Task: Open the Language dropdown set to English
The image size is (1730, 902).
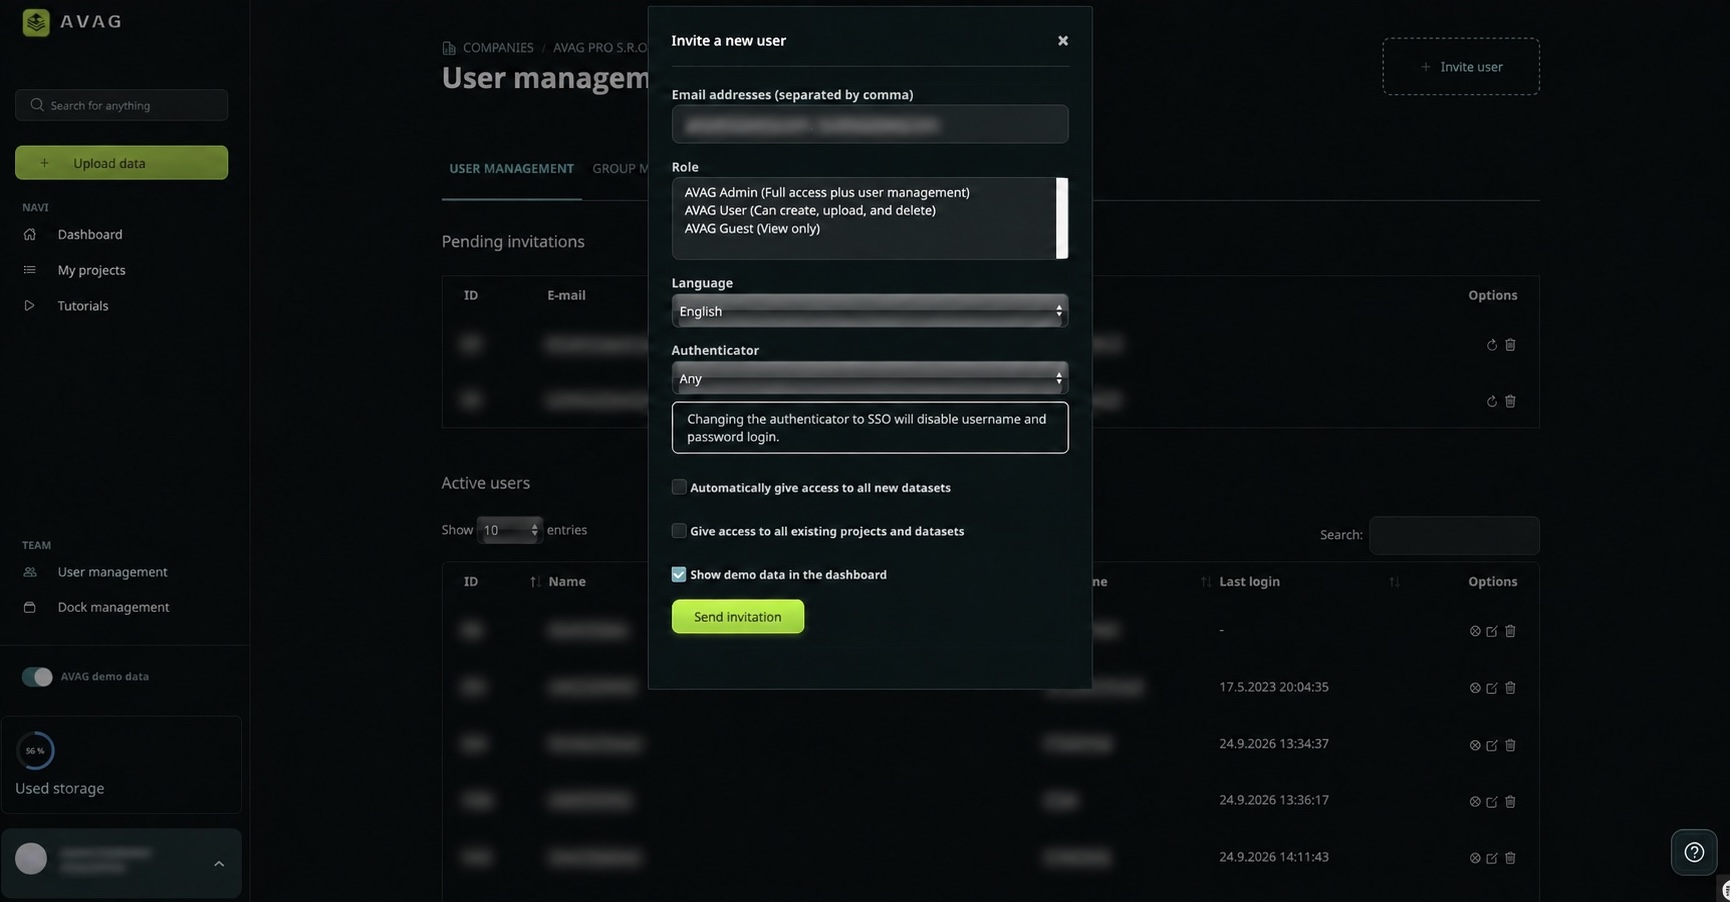Action: pos(869,311)
